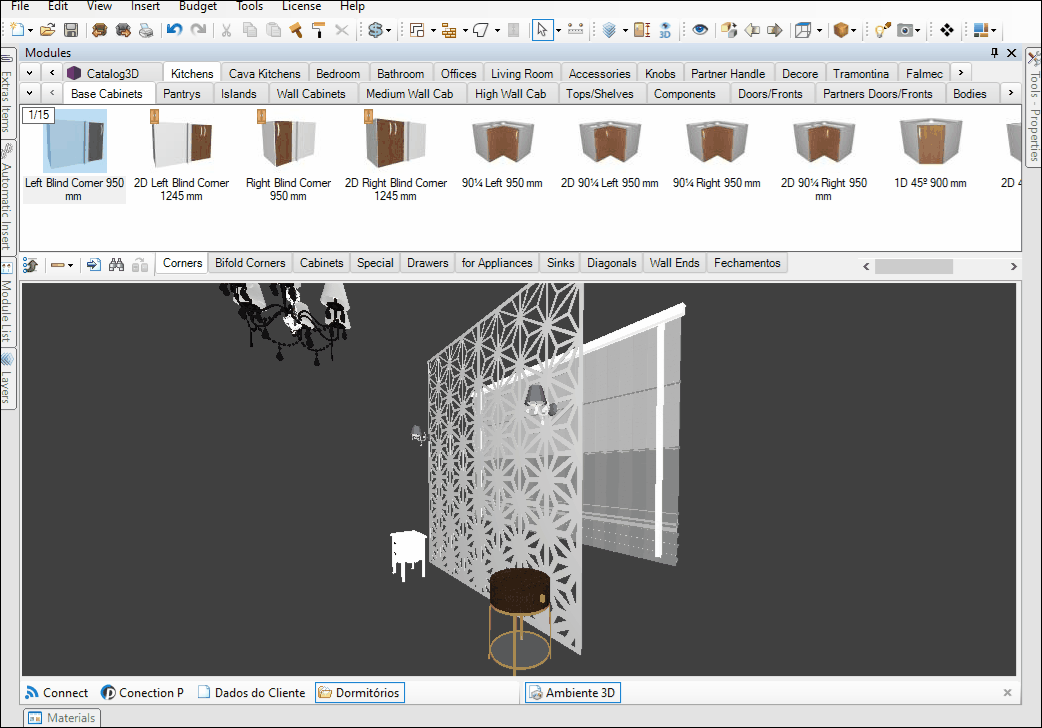Screen dimensions: 1042x728
Task: Expand the Base Cabinets row dropdown chevron
Action: coord(30,93)
